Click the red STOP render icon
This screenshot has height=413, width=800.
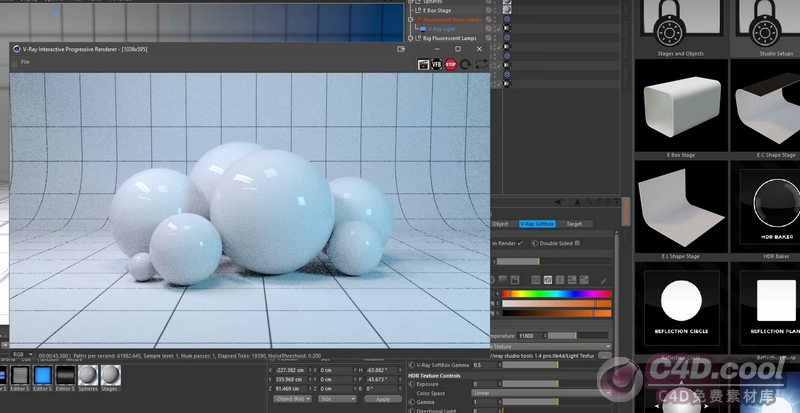click(x=451, y=64)
